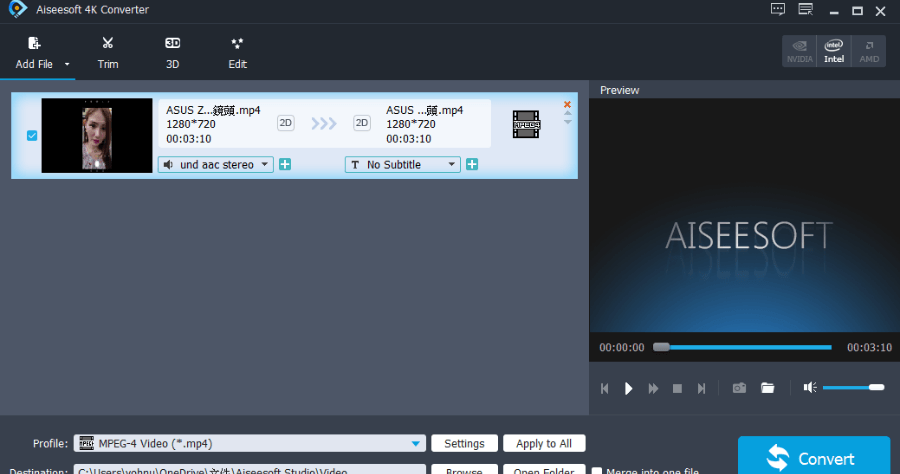Mute the preview volume
This screenshot has height=474, width=900.
(x=810, y=387)
